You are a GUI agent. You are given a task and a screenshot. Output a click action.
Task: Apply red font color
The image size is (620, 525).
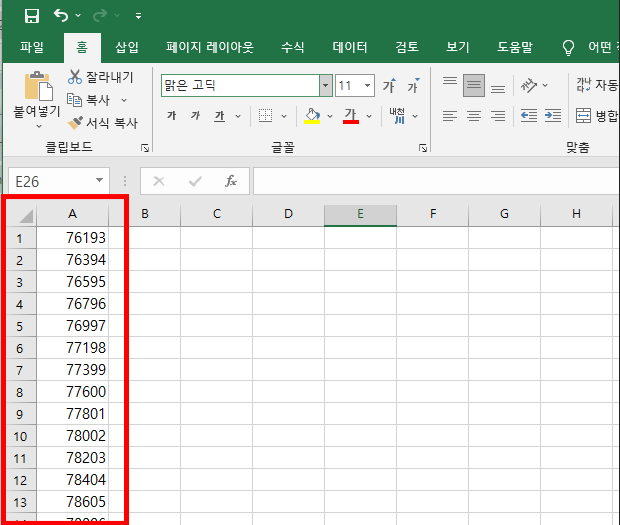click(351, 116)
